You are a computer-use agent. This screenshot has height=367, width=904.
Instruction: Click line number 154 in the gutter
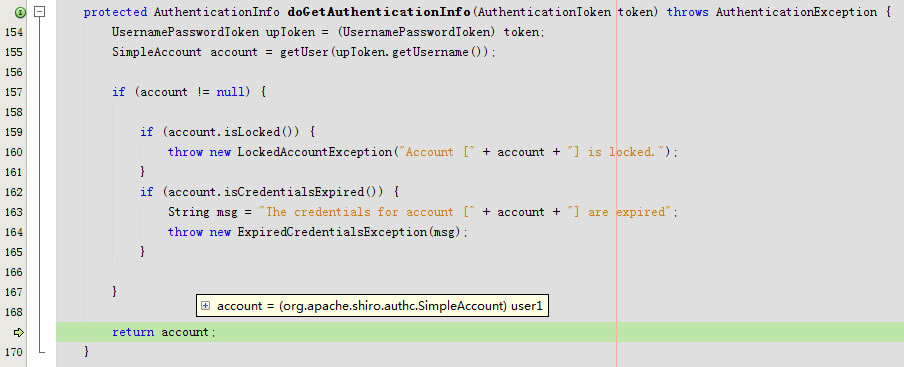point(13,32)
